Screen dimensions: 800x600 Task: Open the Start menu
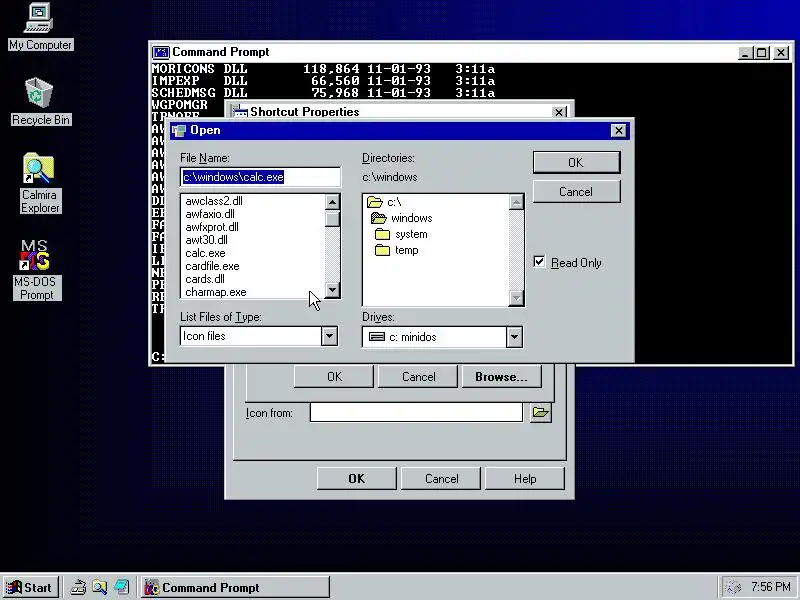30,587
